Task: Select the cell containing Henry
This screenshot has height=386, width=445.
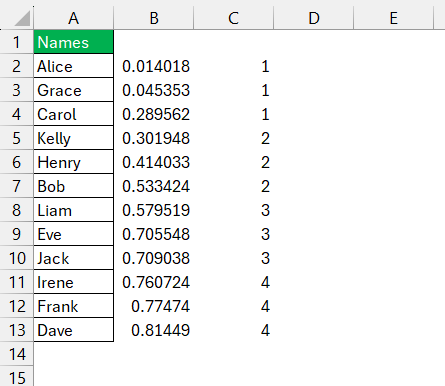Action: pyautogui.click(x=74, y=162)
